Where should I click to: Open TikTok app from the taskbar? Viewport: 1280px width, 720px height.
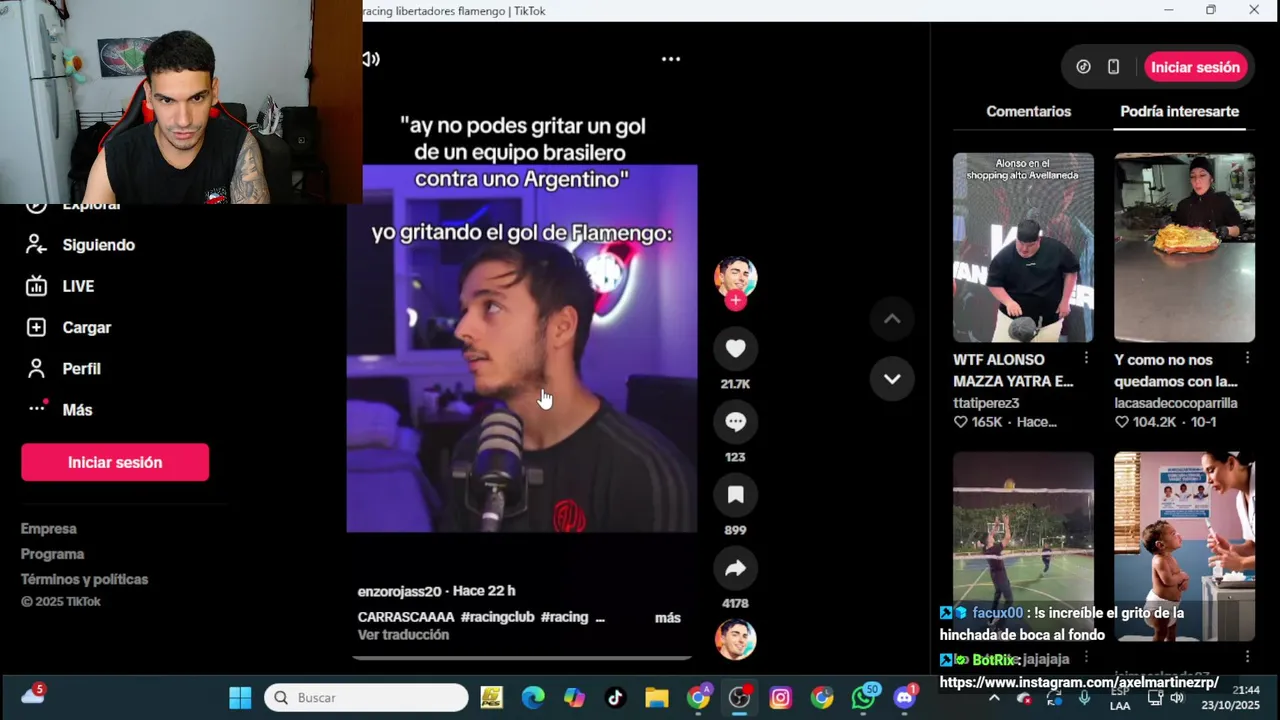(x=615, y=698)
